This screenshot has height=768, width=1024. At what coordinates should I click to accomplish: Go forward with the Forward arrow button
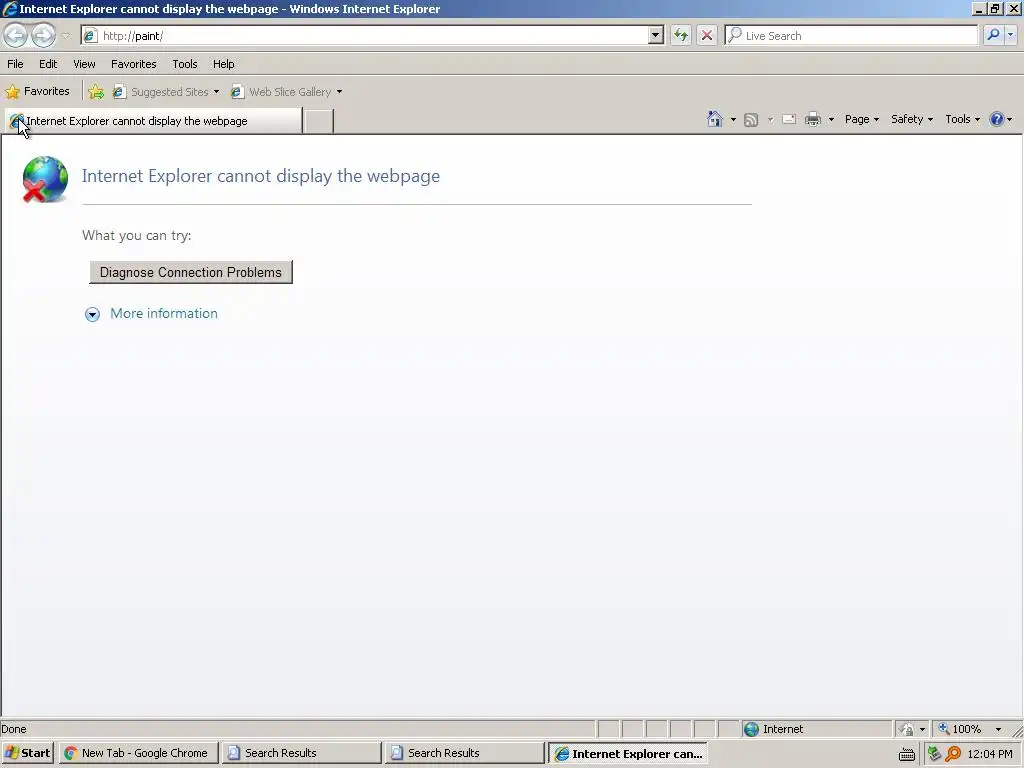tap(44, 35)
